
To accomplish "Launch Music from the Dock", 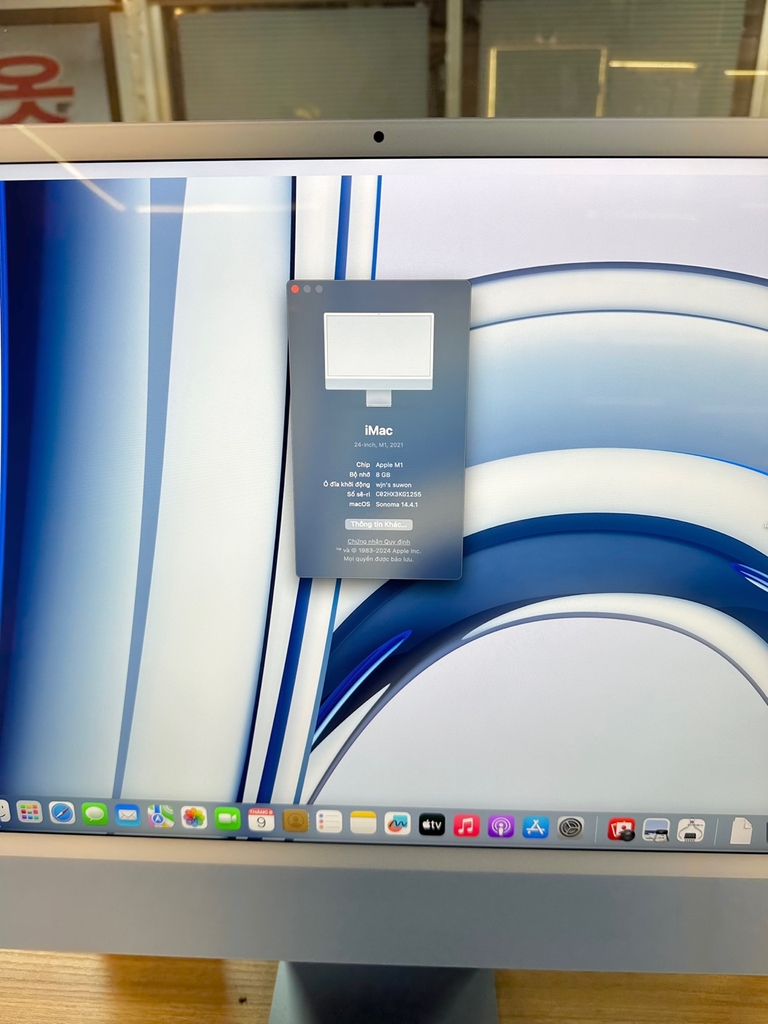I will 466,825.
